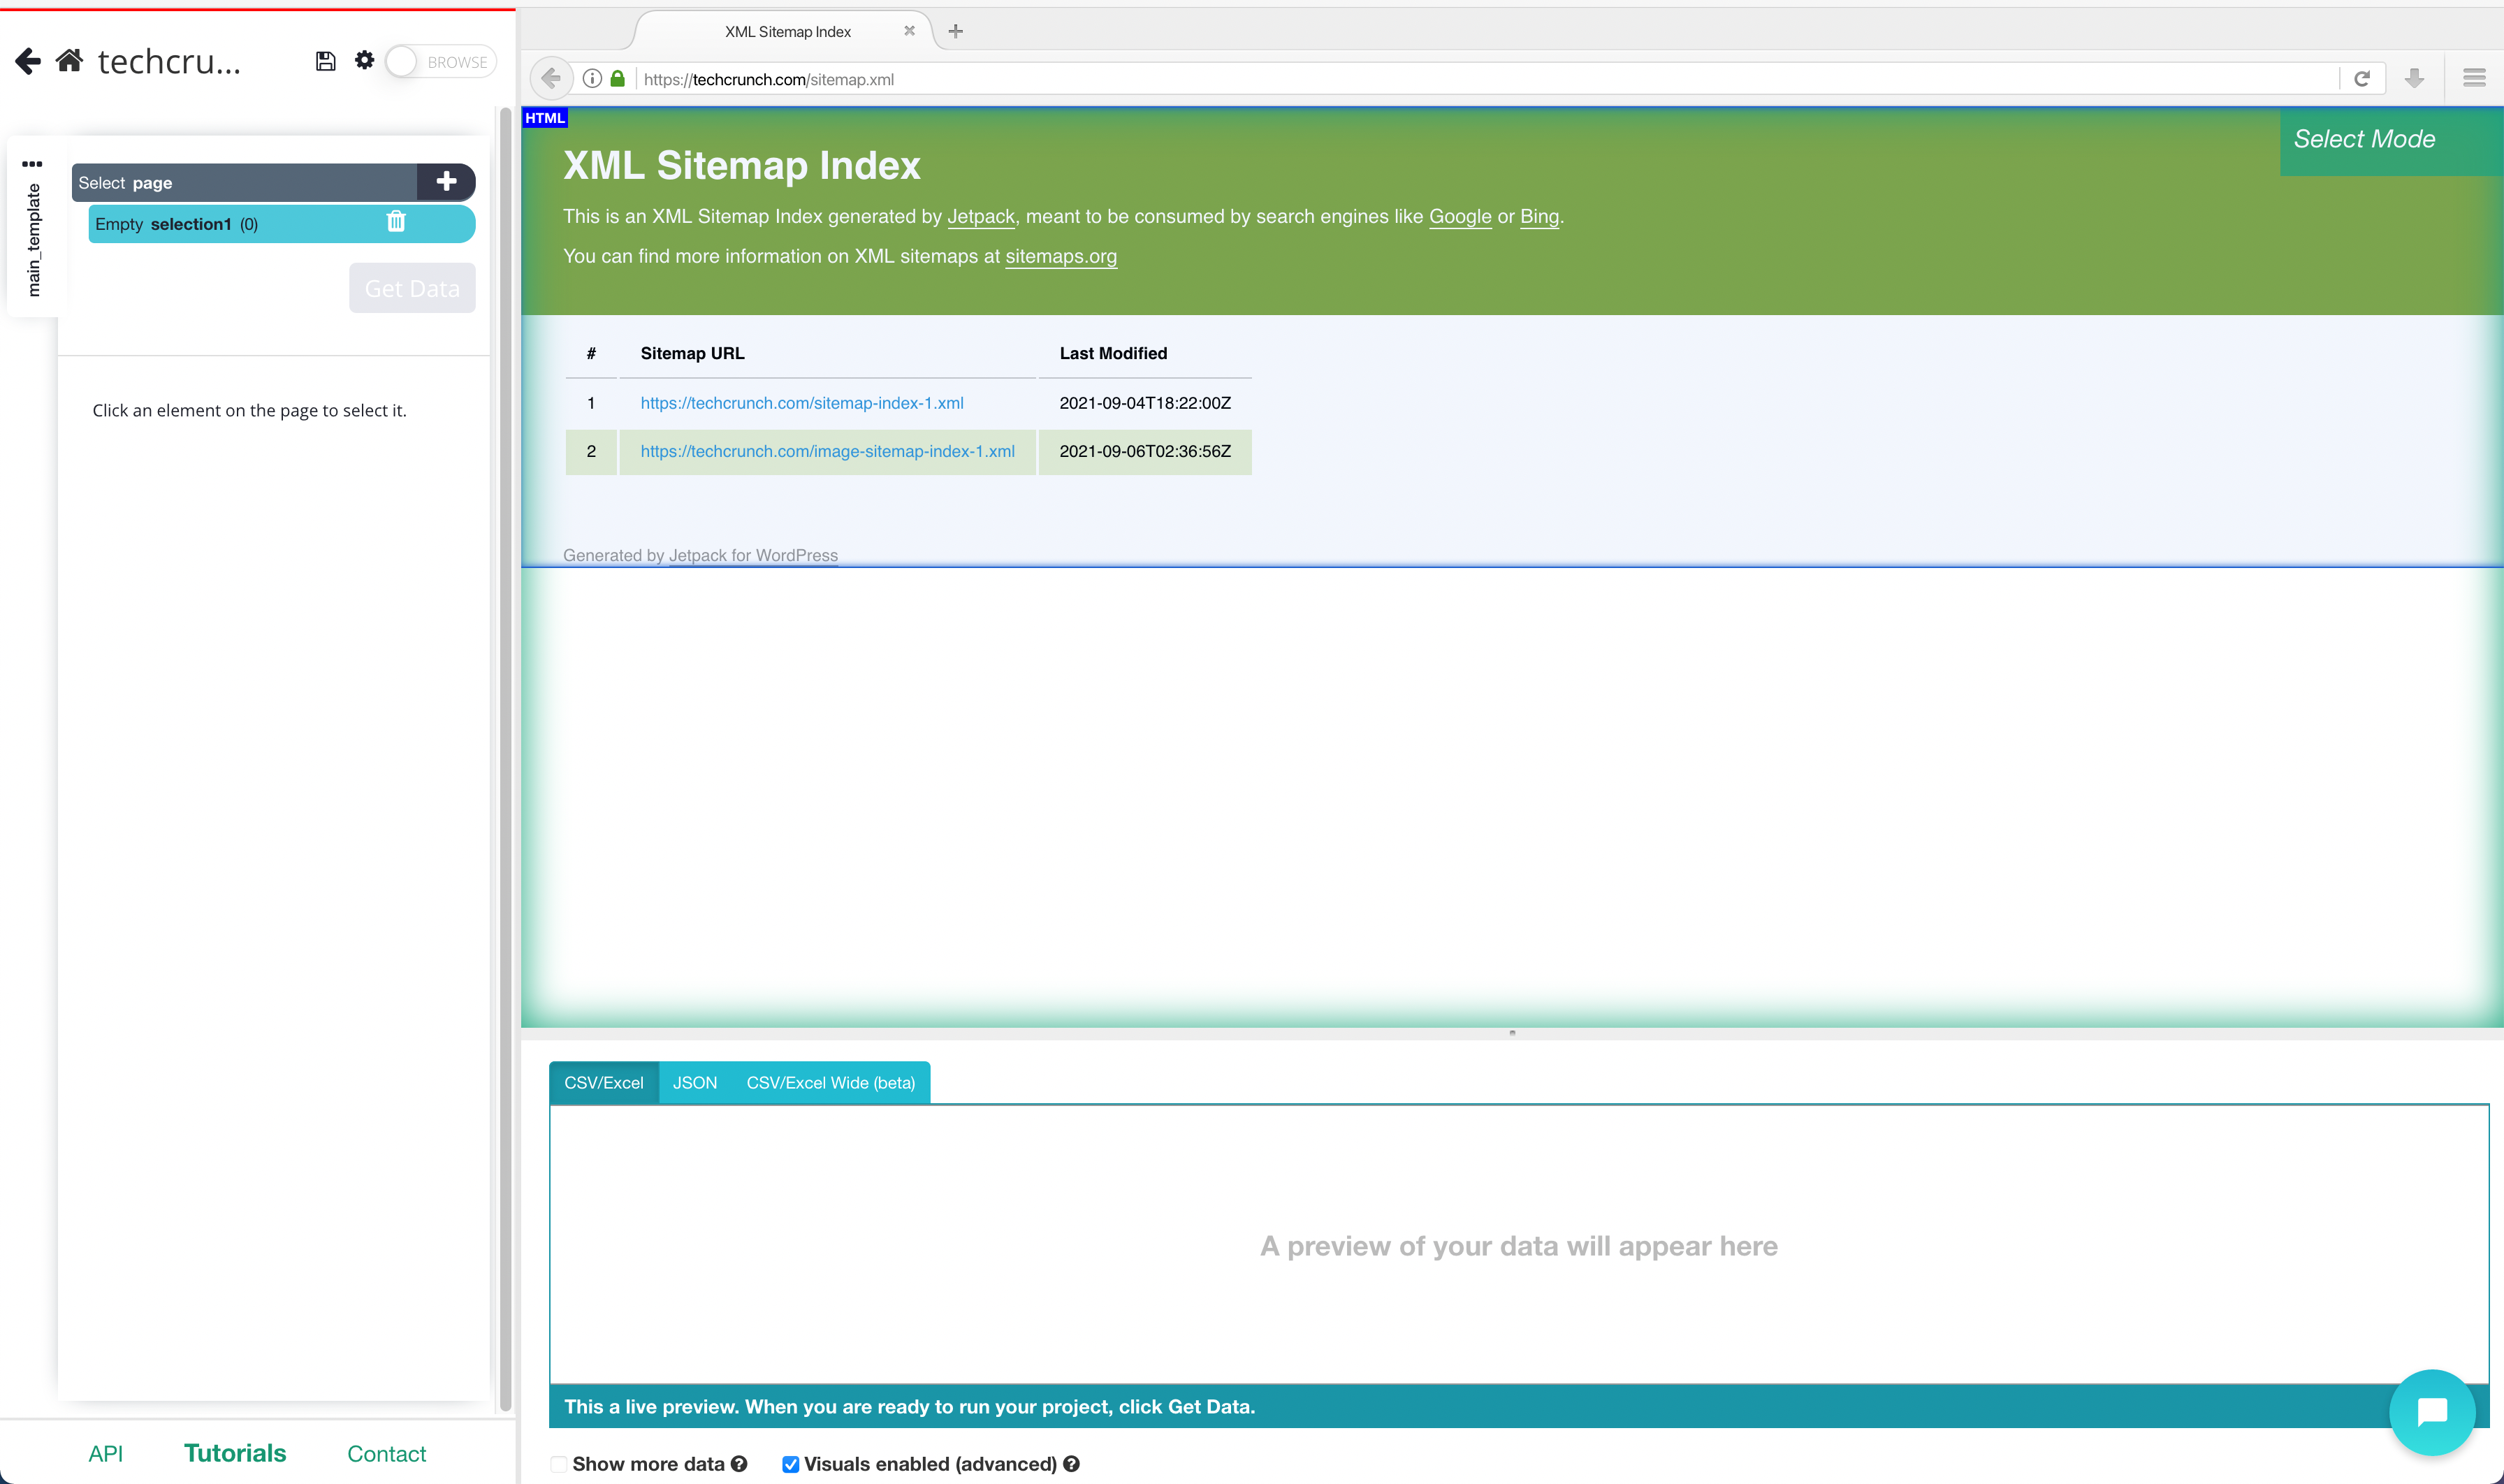Open the API link at bottom
This screenshot has height=1484, width=2504.
click(x=105, y=1453)
